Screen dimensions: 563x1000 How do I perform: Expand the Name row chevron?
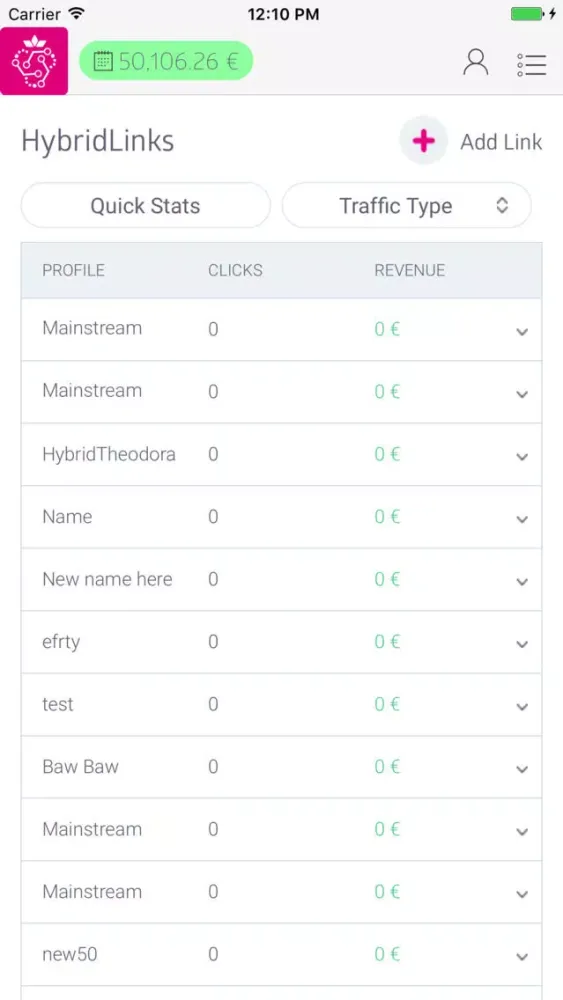pos(522,519)
